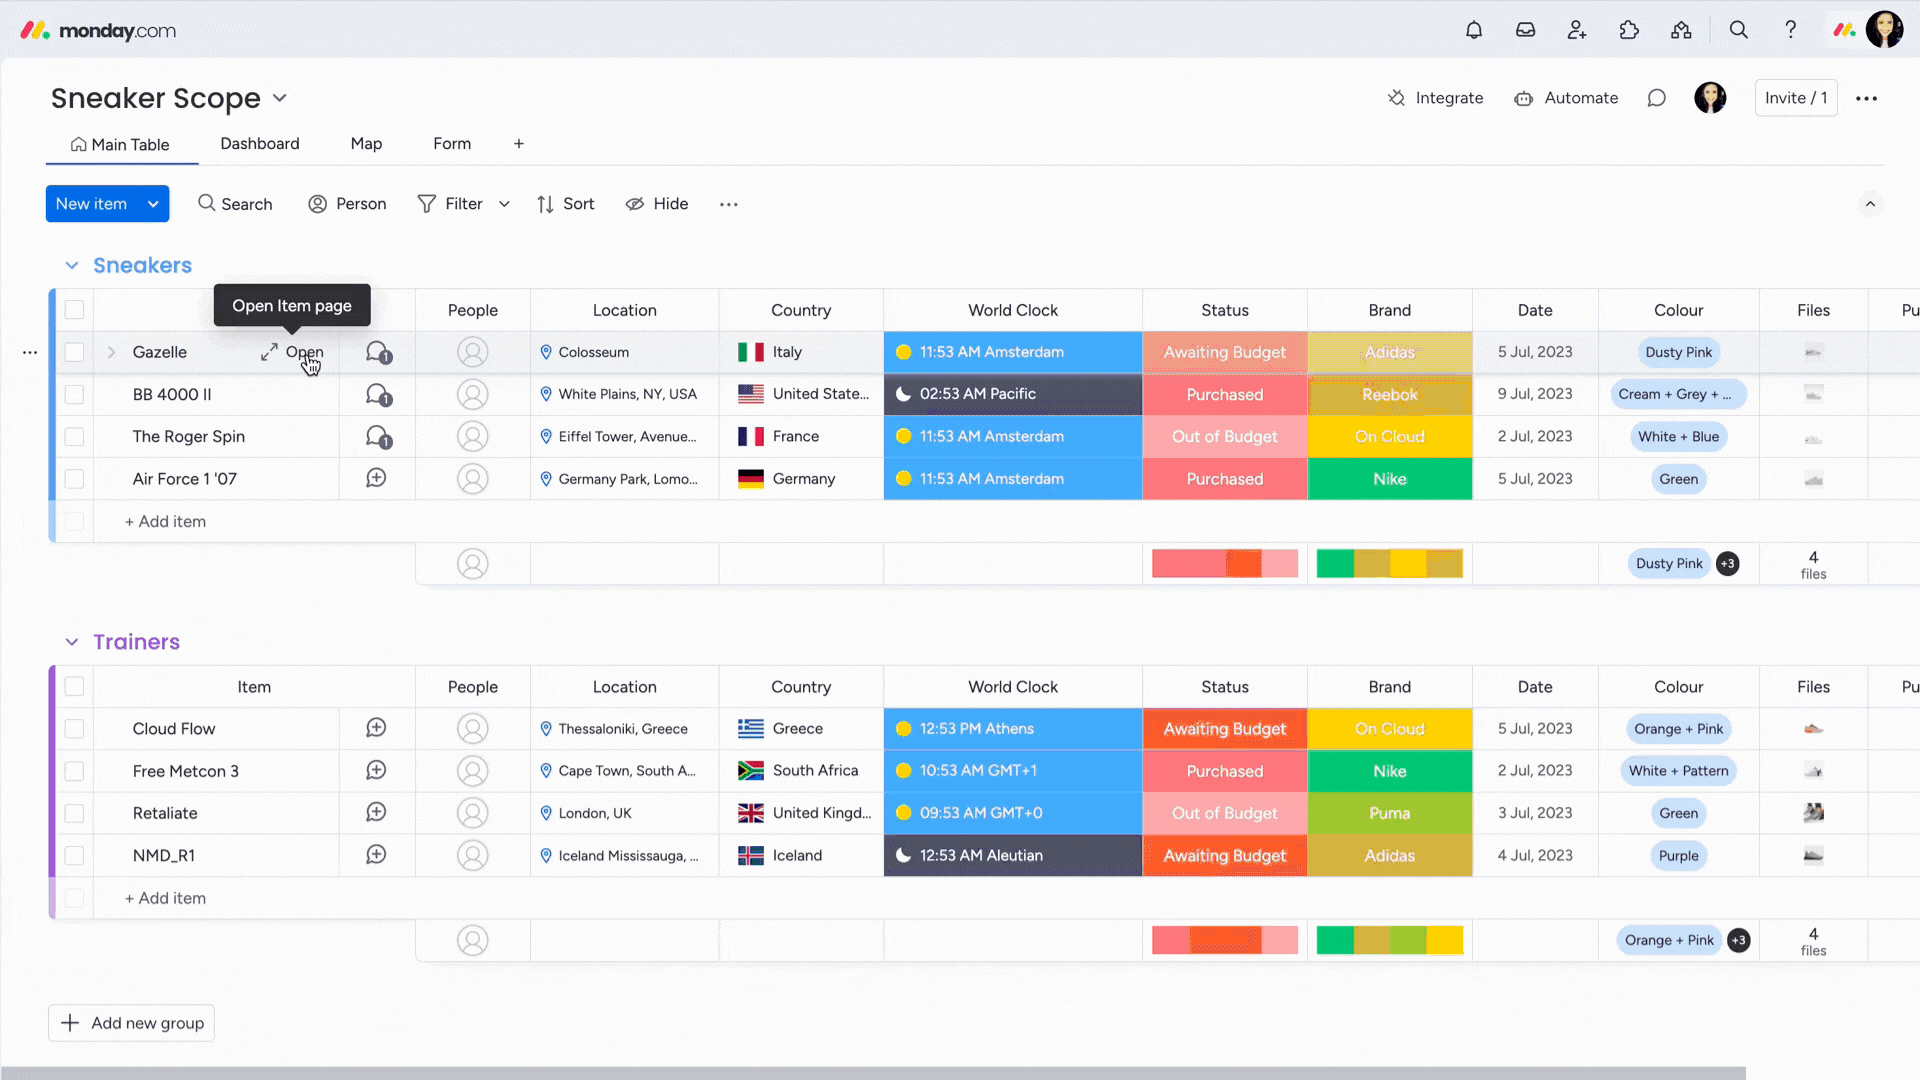Viewport: 1920px width, 1080px height.
Task: Switch to the Dashboard tab
Action: click(x=259, y=144)
